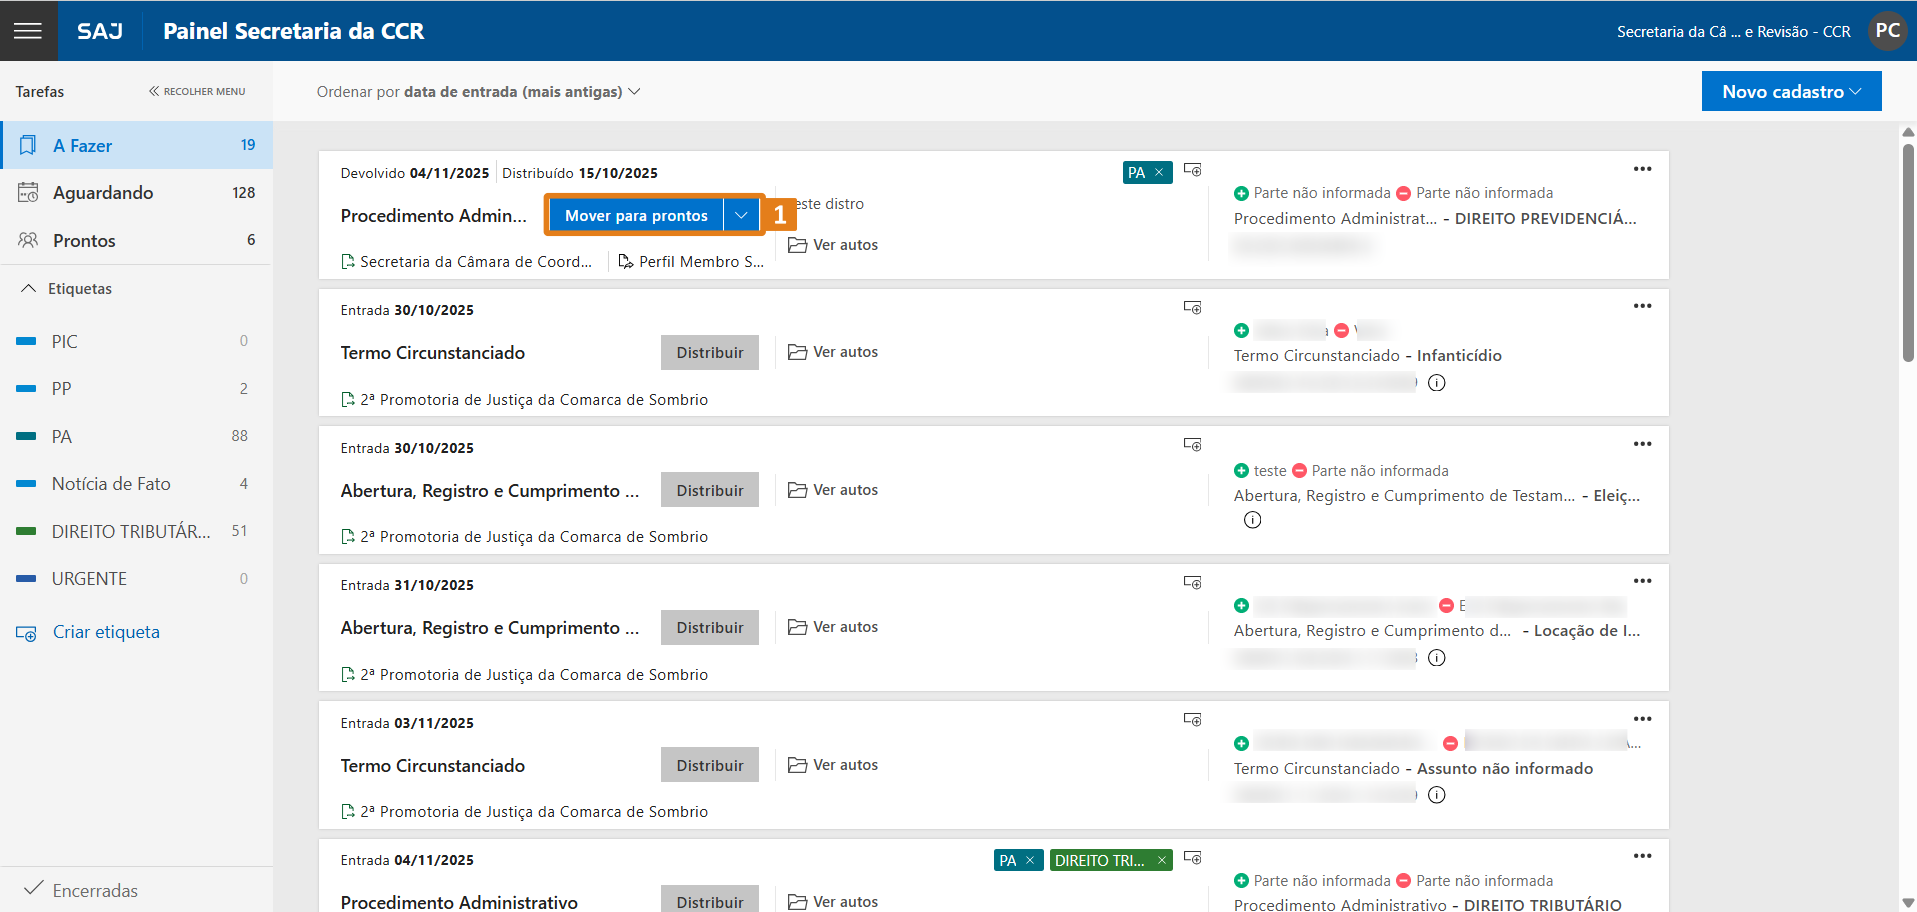Collapse the Etiquetas section
Screen dimensions: 1917x912
click(x=28, y=289)
